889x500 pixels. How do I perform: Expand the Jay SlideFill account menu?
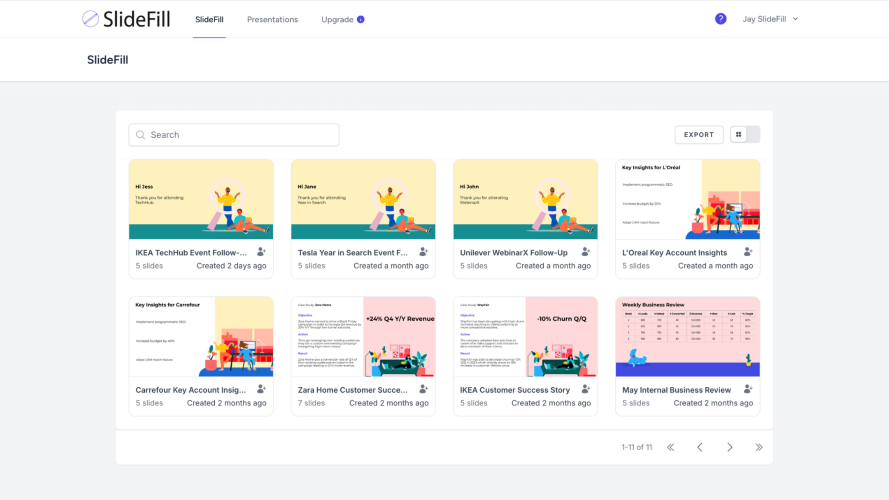(x=770, y=19)
